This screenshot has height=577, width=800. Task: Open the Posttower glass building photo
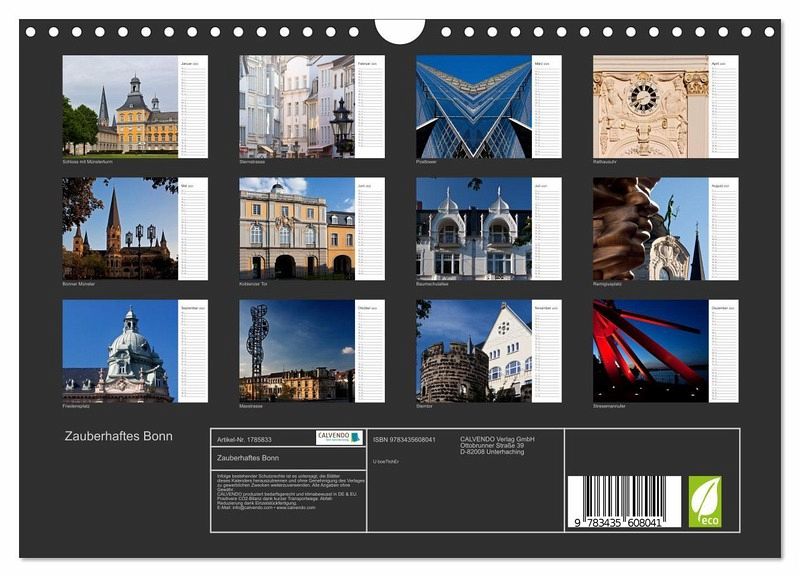coord(473,105)
